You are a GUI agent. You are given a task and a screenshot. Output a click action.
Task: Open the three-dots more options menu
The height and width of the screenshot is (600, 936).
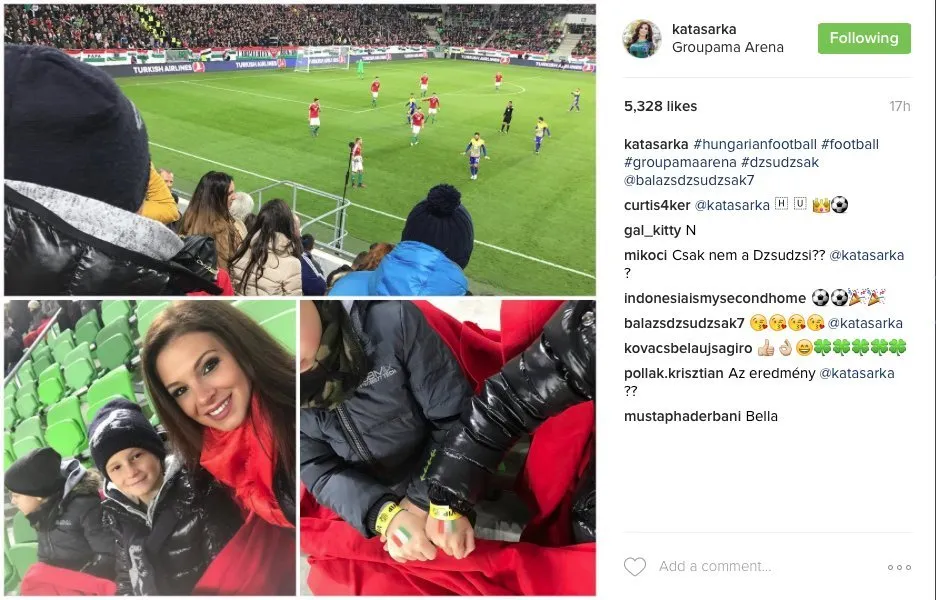pyautogui.click(x=899, y=567)
